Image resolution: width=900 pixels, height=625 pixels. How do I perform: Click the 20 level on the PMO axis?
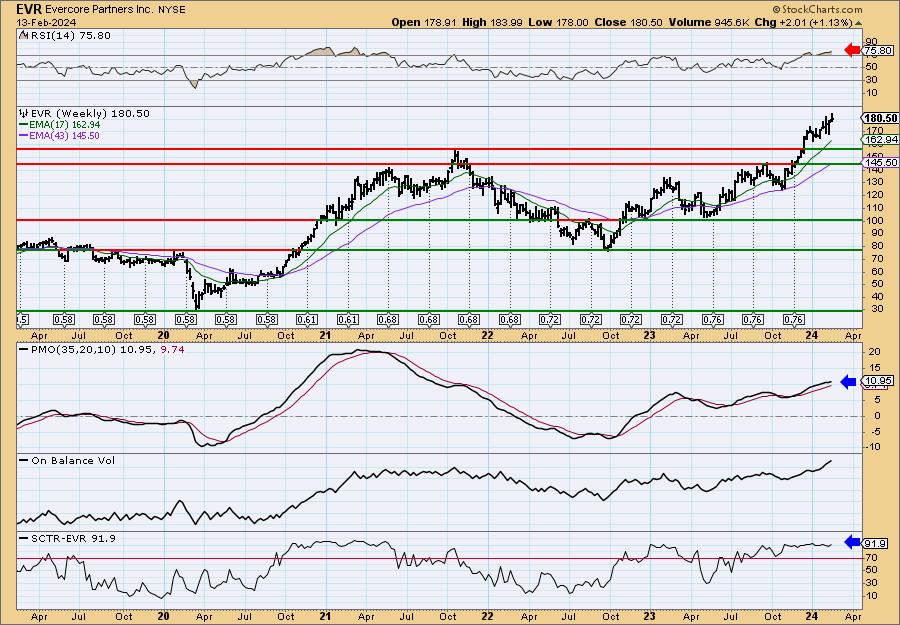click(872, 351)
